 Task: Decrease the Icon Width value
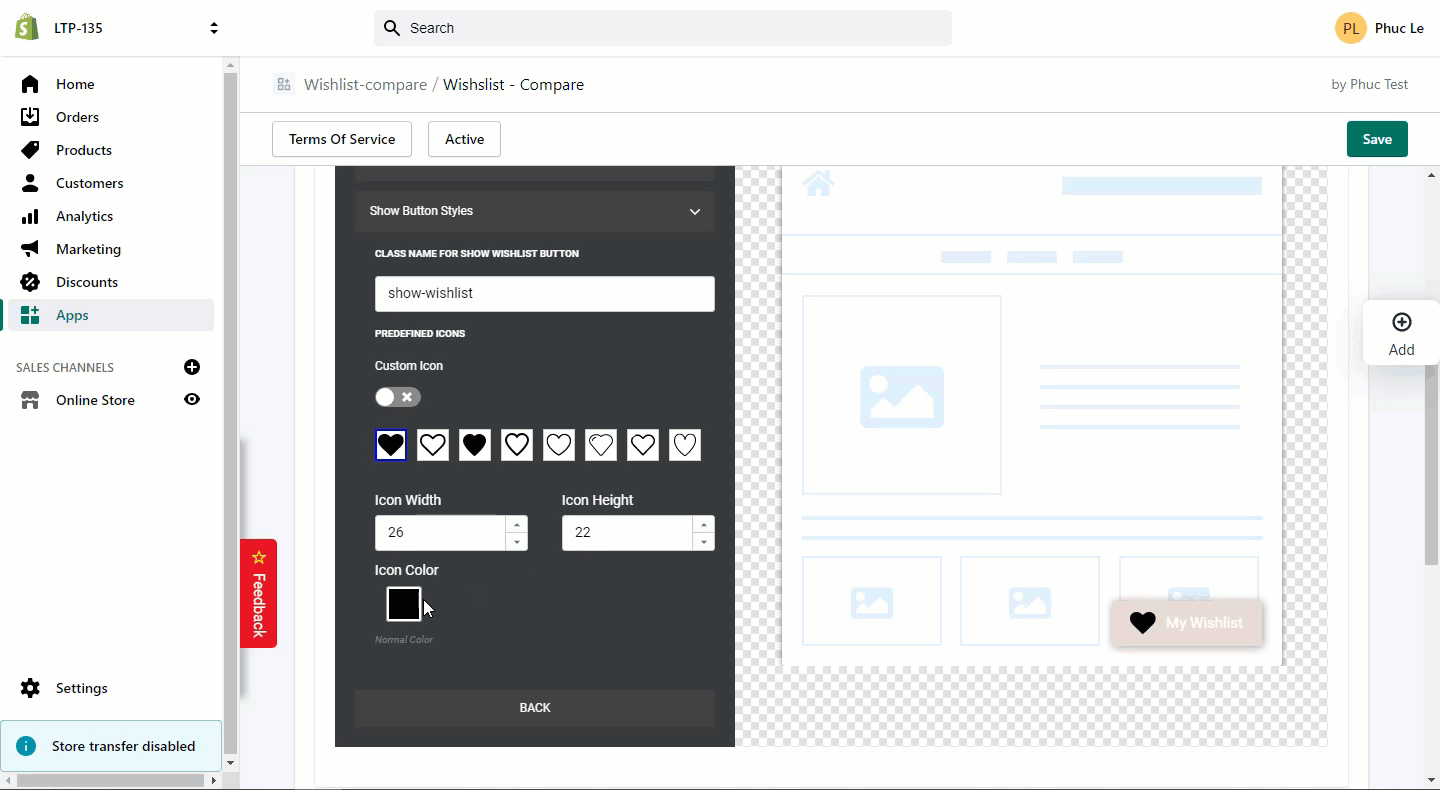[516, 542]
